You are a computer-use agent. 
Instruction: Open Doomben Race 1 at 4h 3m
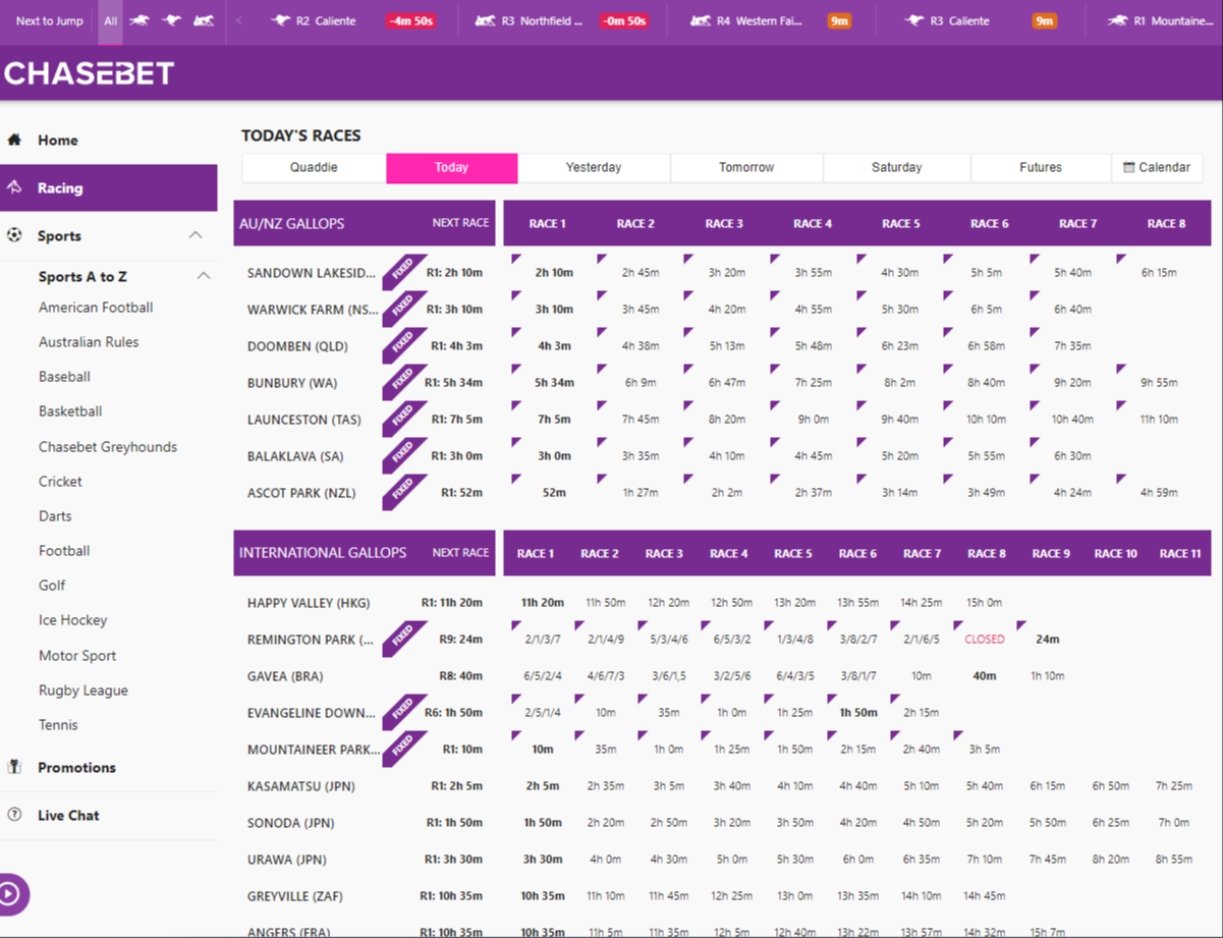552,346
